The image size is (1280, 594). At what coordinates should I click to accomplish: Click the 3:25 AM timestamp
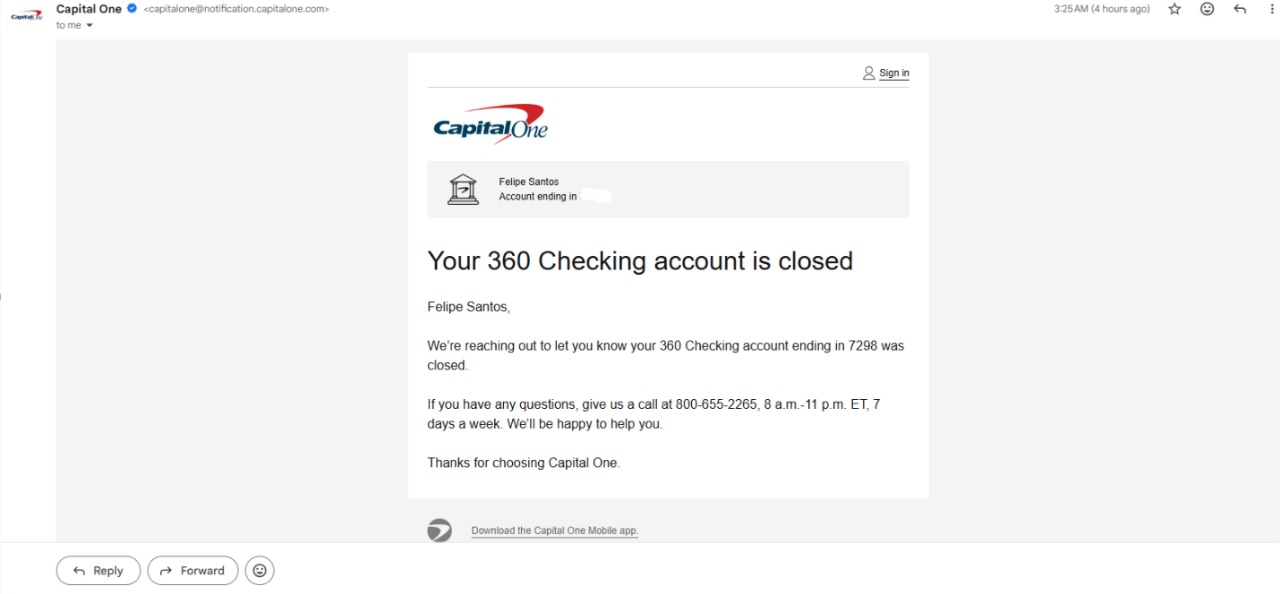coord(1101,9)
